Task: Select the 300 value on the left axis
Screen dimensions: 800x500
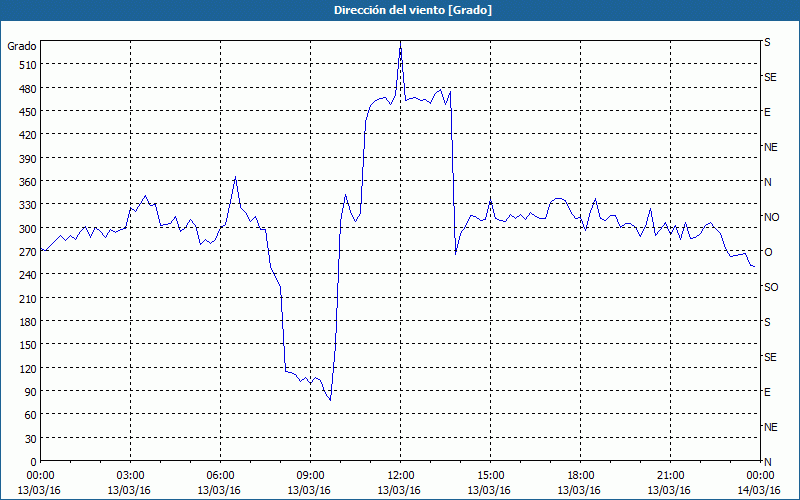Action: 28,229
